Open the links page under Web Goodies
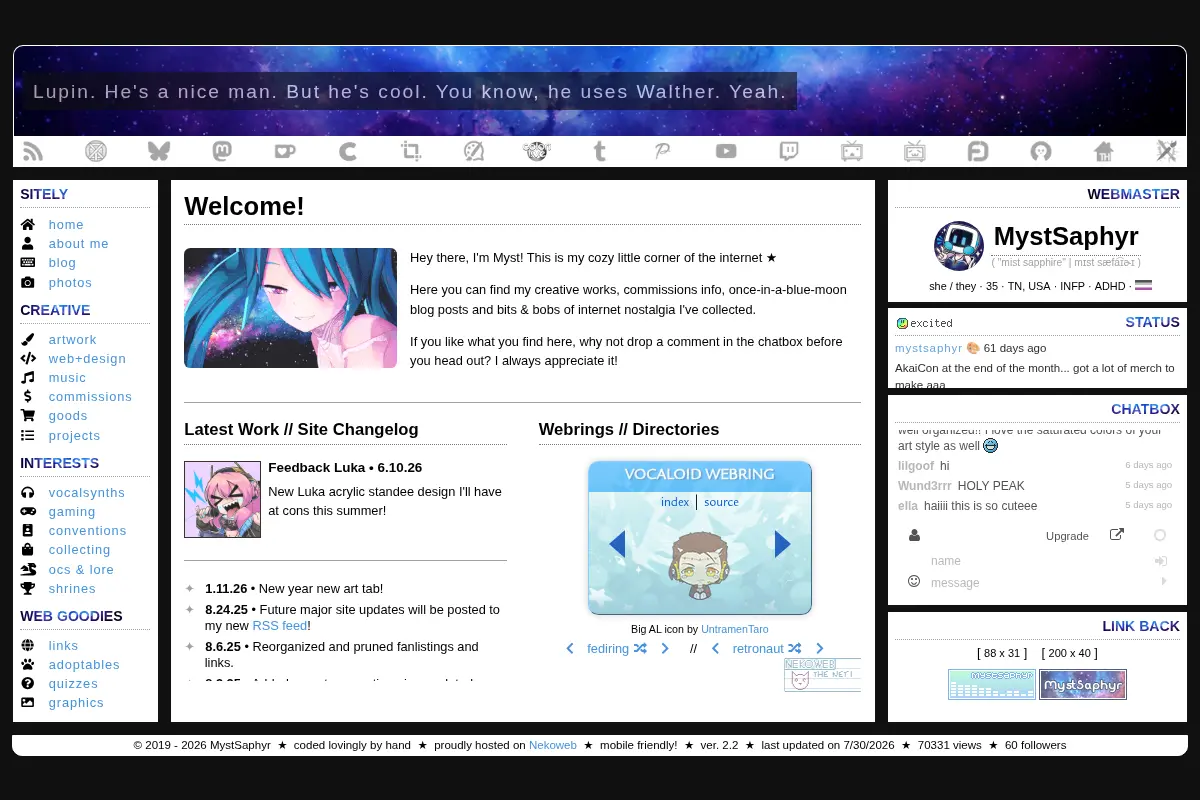Viewport: 1200px width, 800px height. (x=63, y=646)
